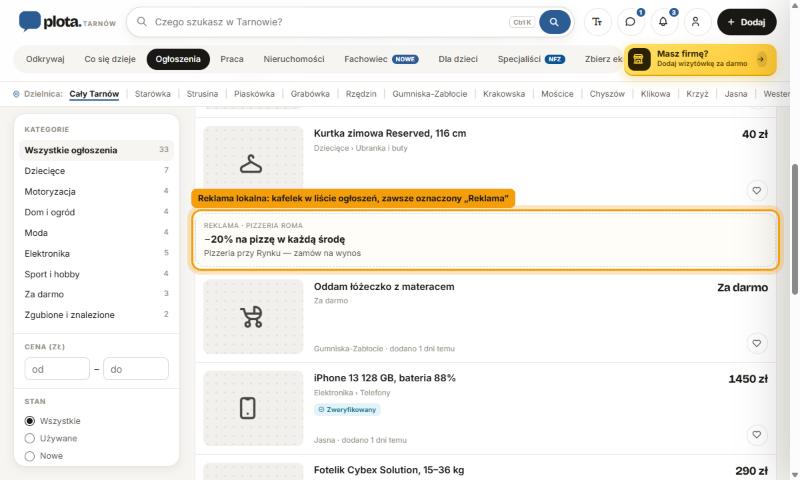Click arrow on Masz firmę banner
Screen dimensions: 800x480
[761, 60]
